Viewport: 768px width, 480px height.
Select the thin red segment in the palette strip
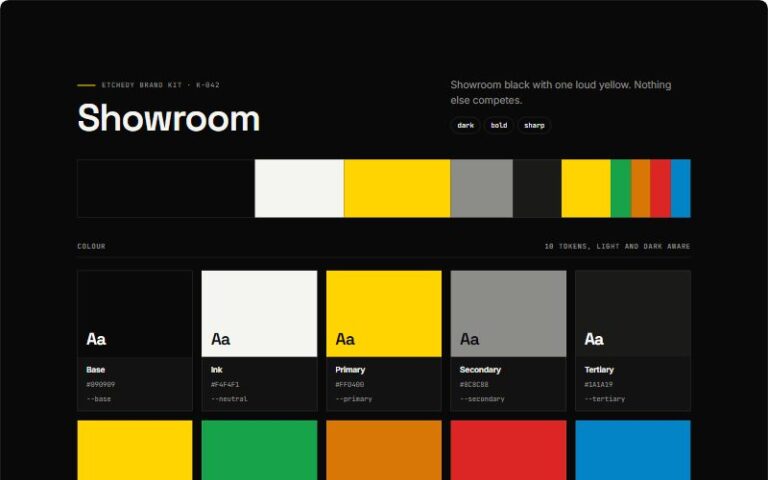click(x=660, y=188)
